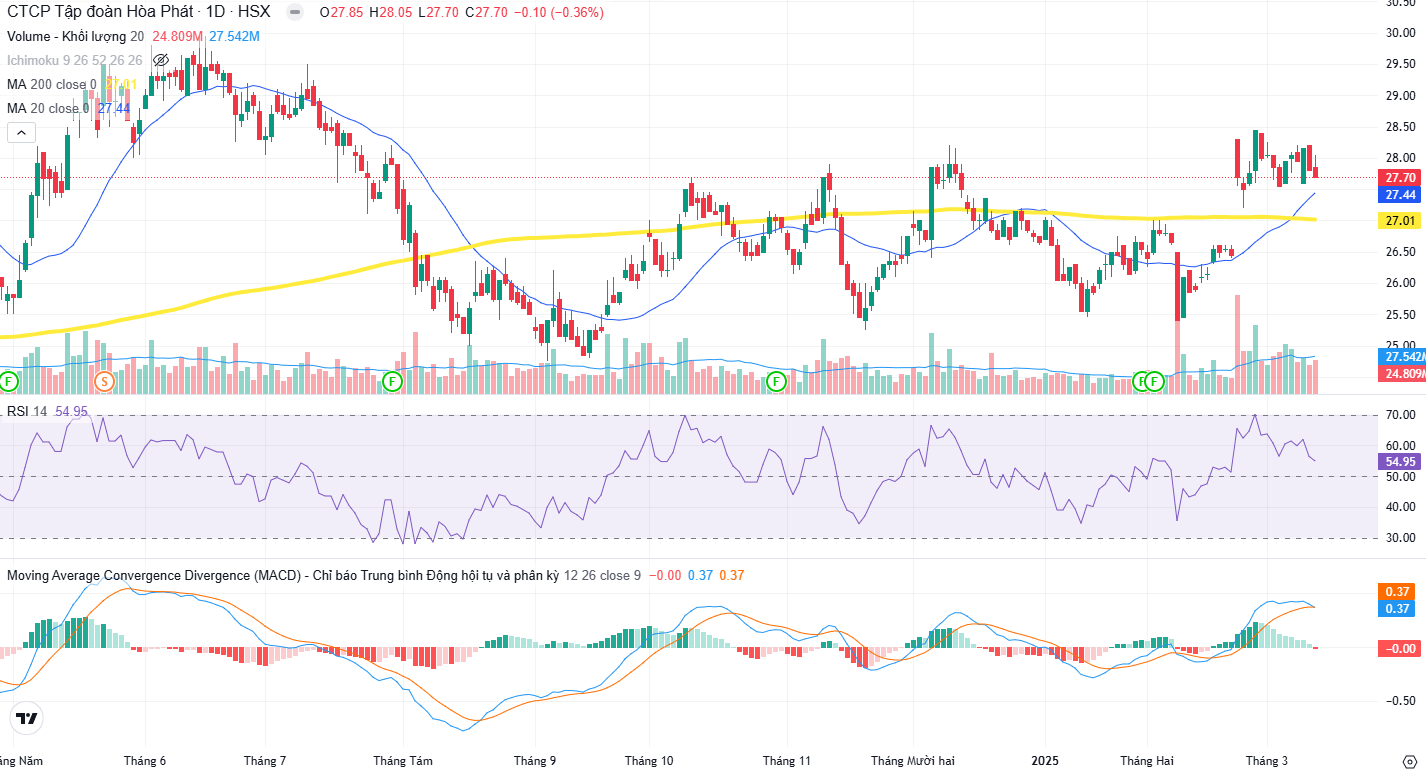The image size is (1426, 772).
Task: Open the TradingView logo at bottom left
Action: tap(27, 718)
